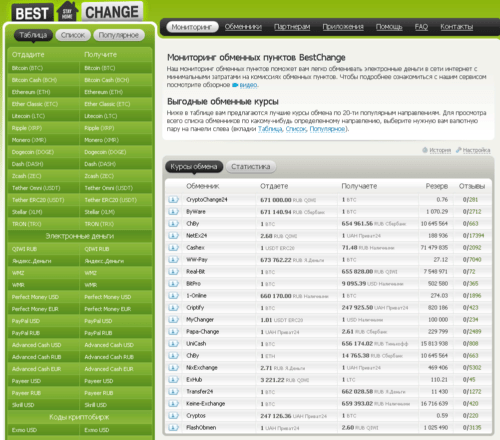The image size is (500, 440).
Task: Select Ethereum (ETH) in the Получите column
Action: (103, 92)
